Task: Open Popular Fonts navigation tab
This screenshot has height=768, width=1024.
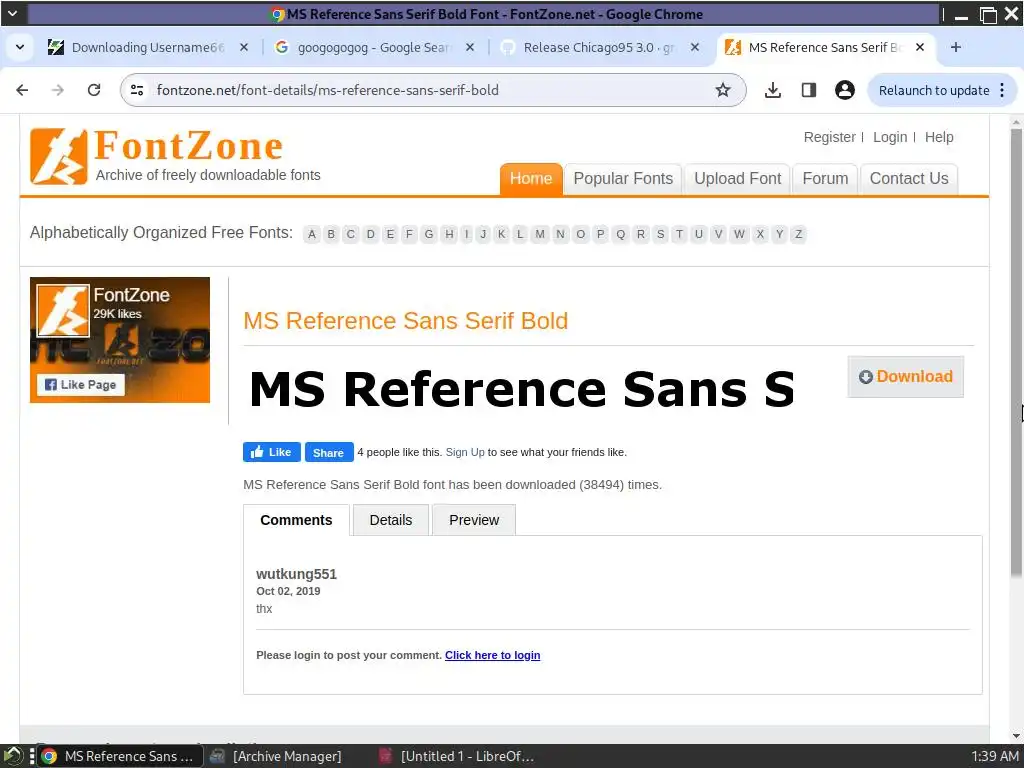Action: (x=623, y=179)
